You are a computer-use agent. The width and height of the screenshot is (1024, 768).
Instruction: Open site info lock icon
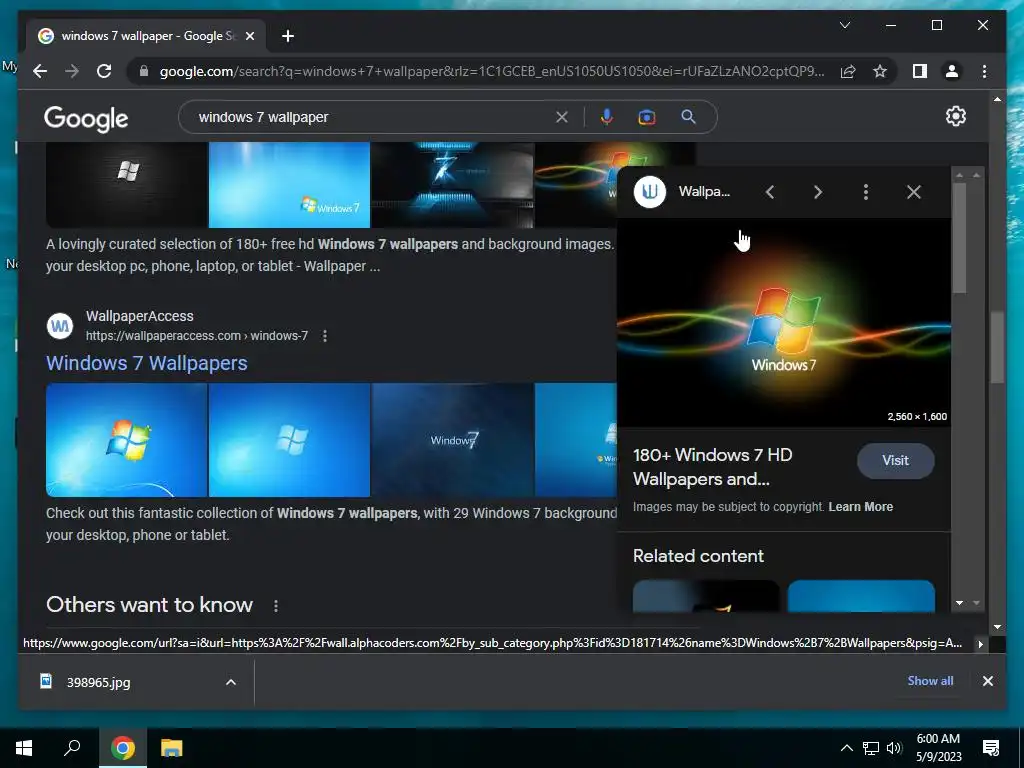coord(144,71)
